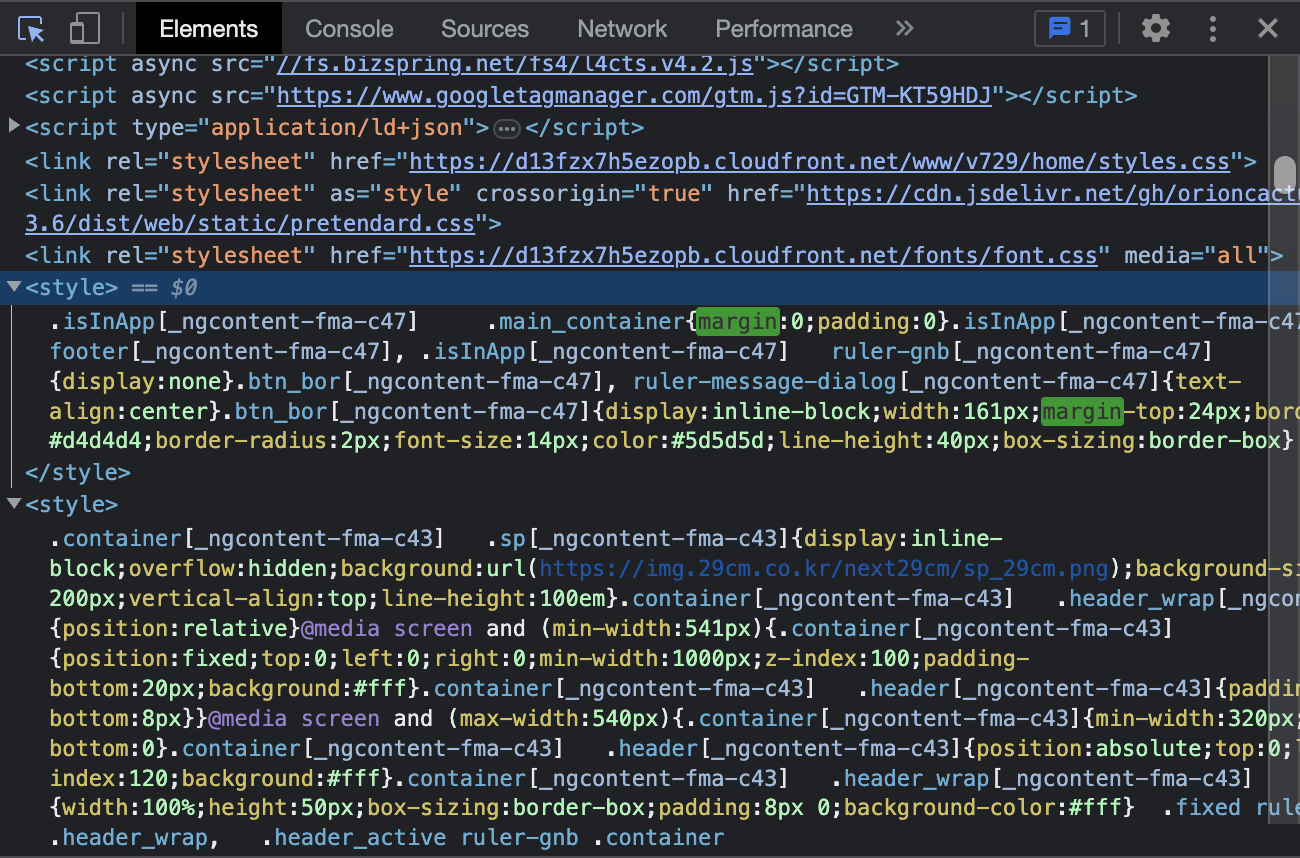The width and height of the screenshot is (1300, 858).
Task: Open the home/styles.css stylesheet link
Action: pos(819,161)
